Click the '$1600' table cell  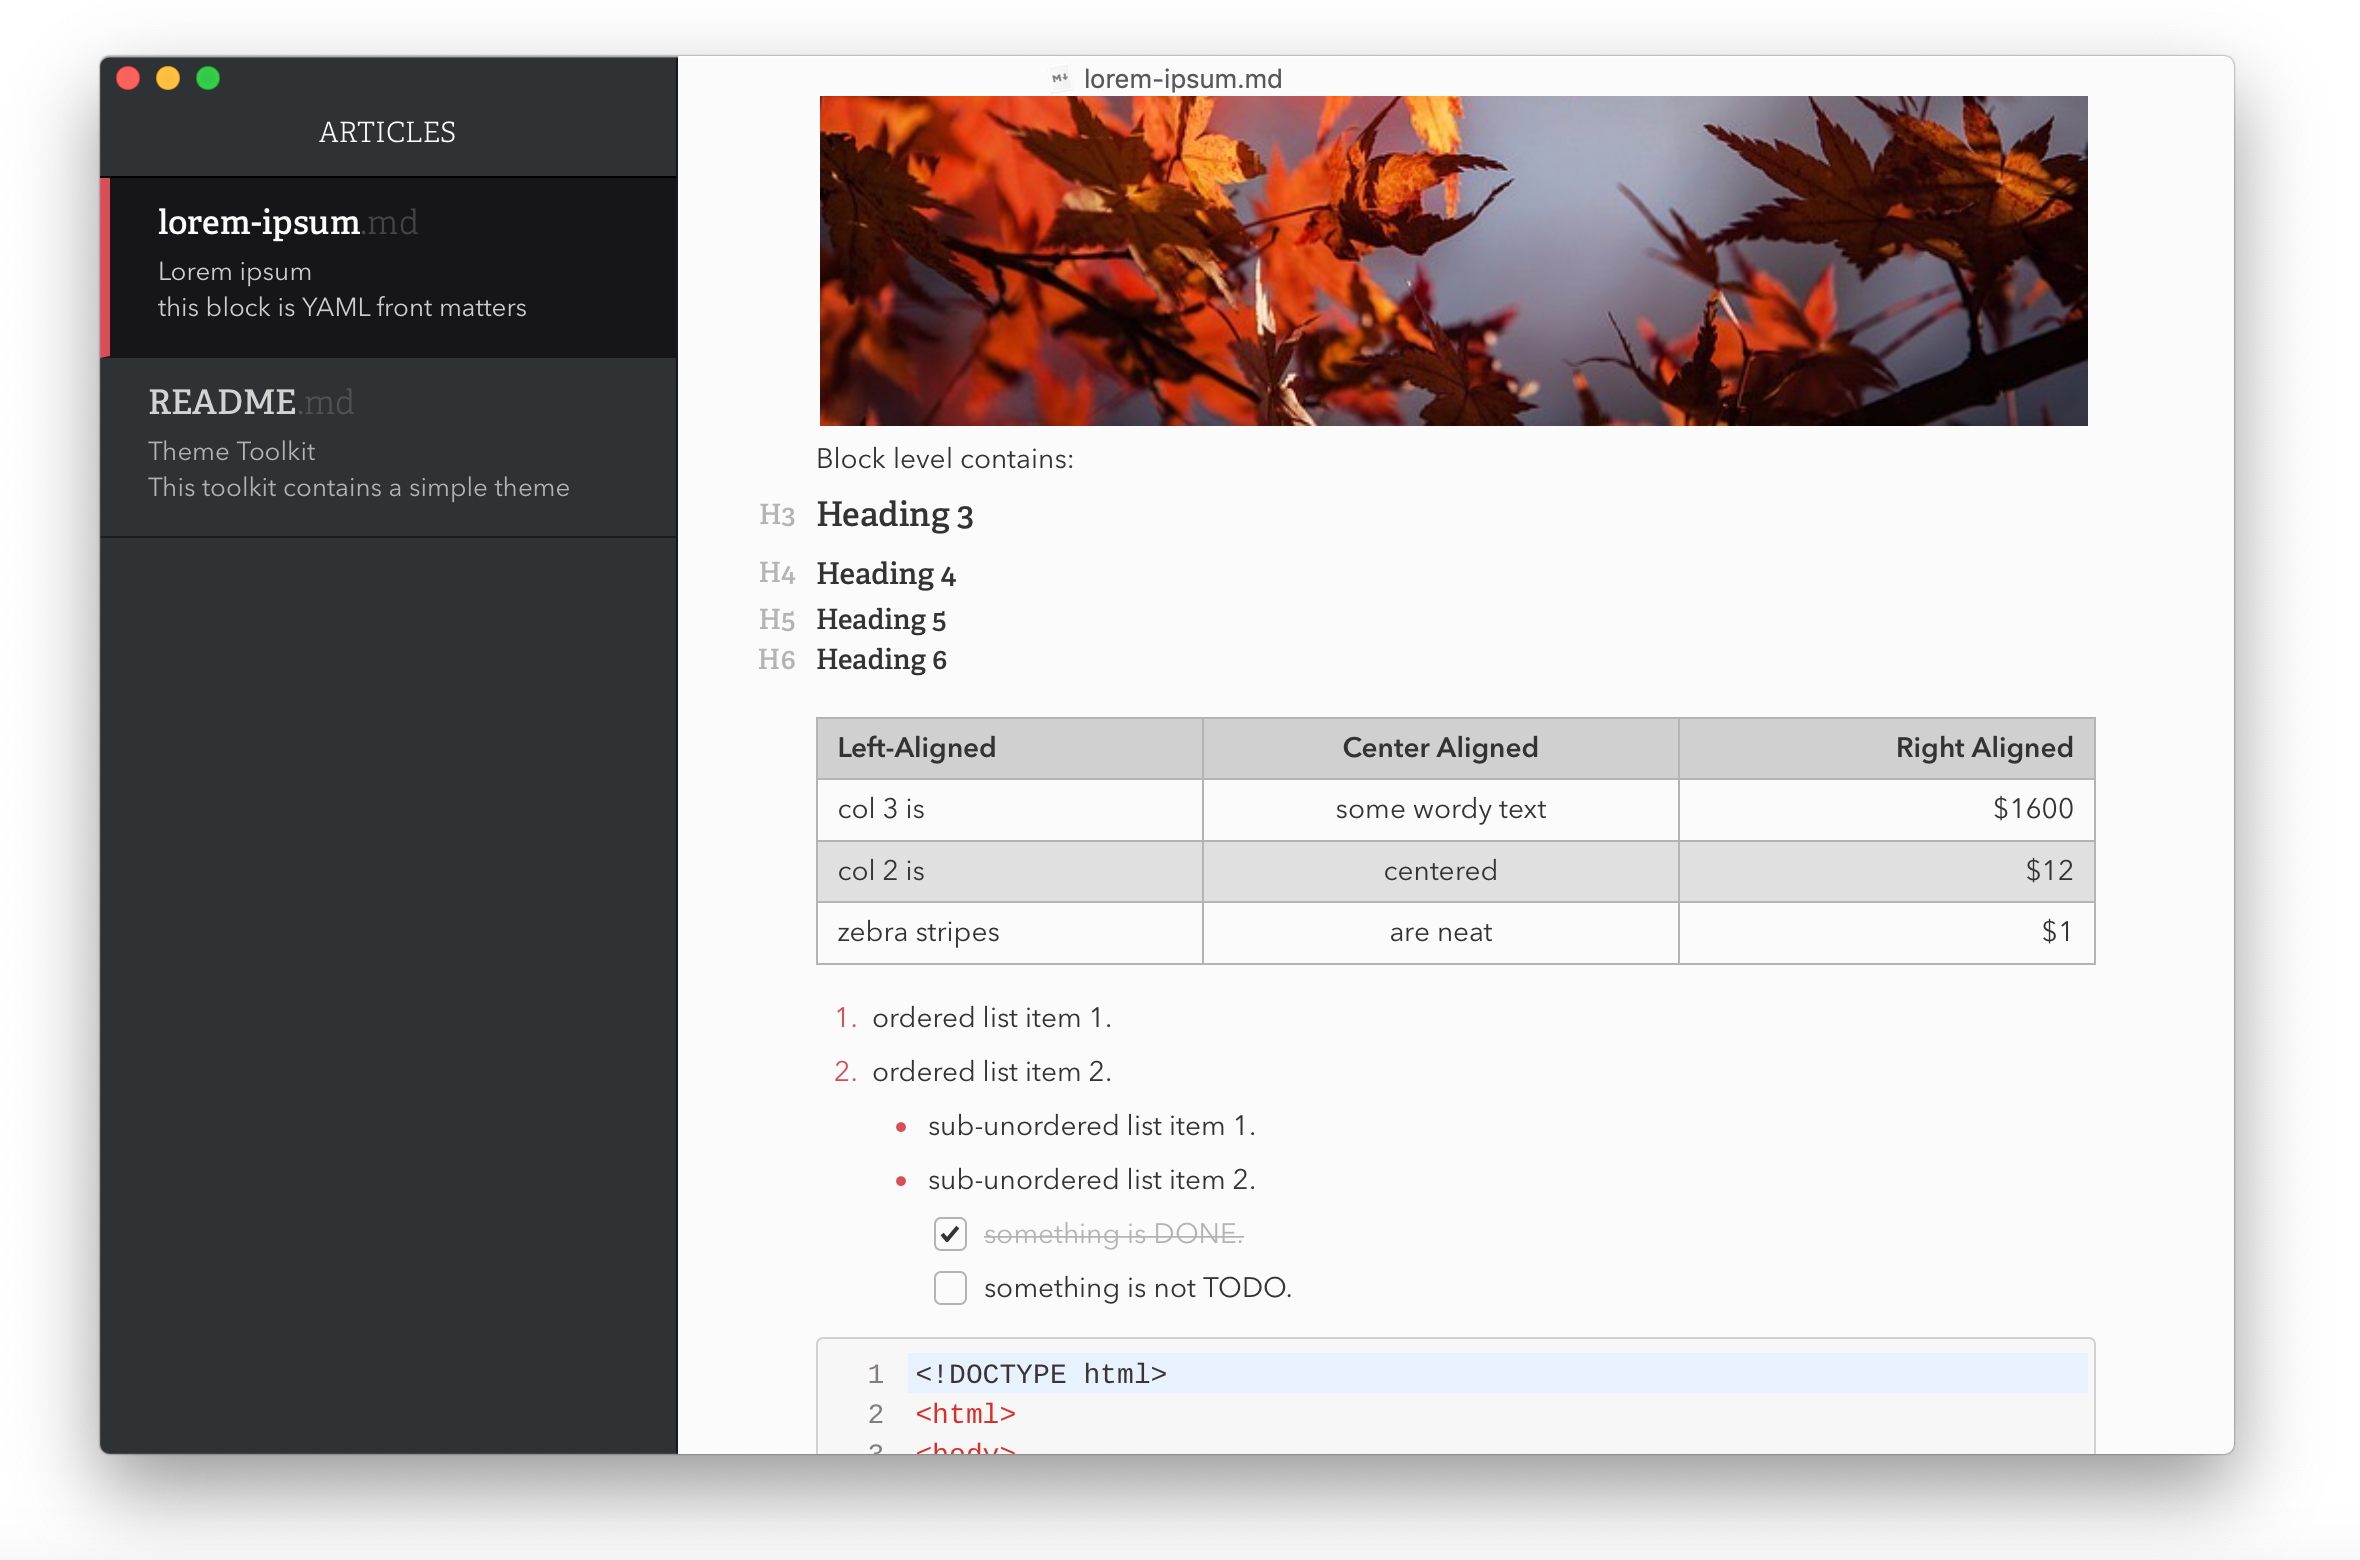pyautogui.click(x=2032, y=809)
